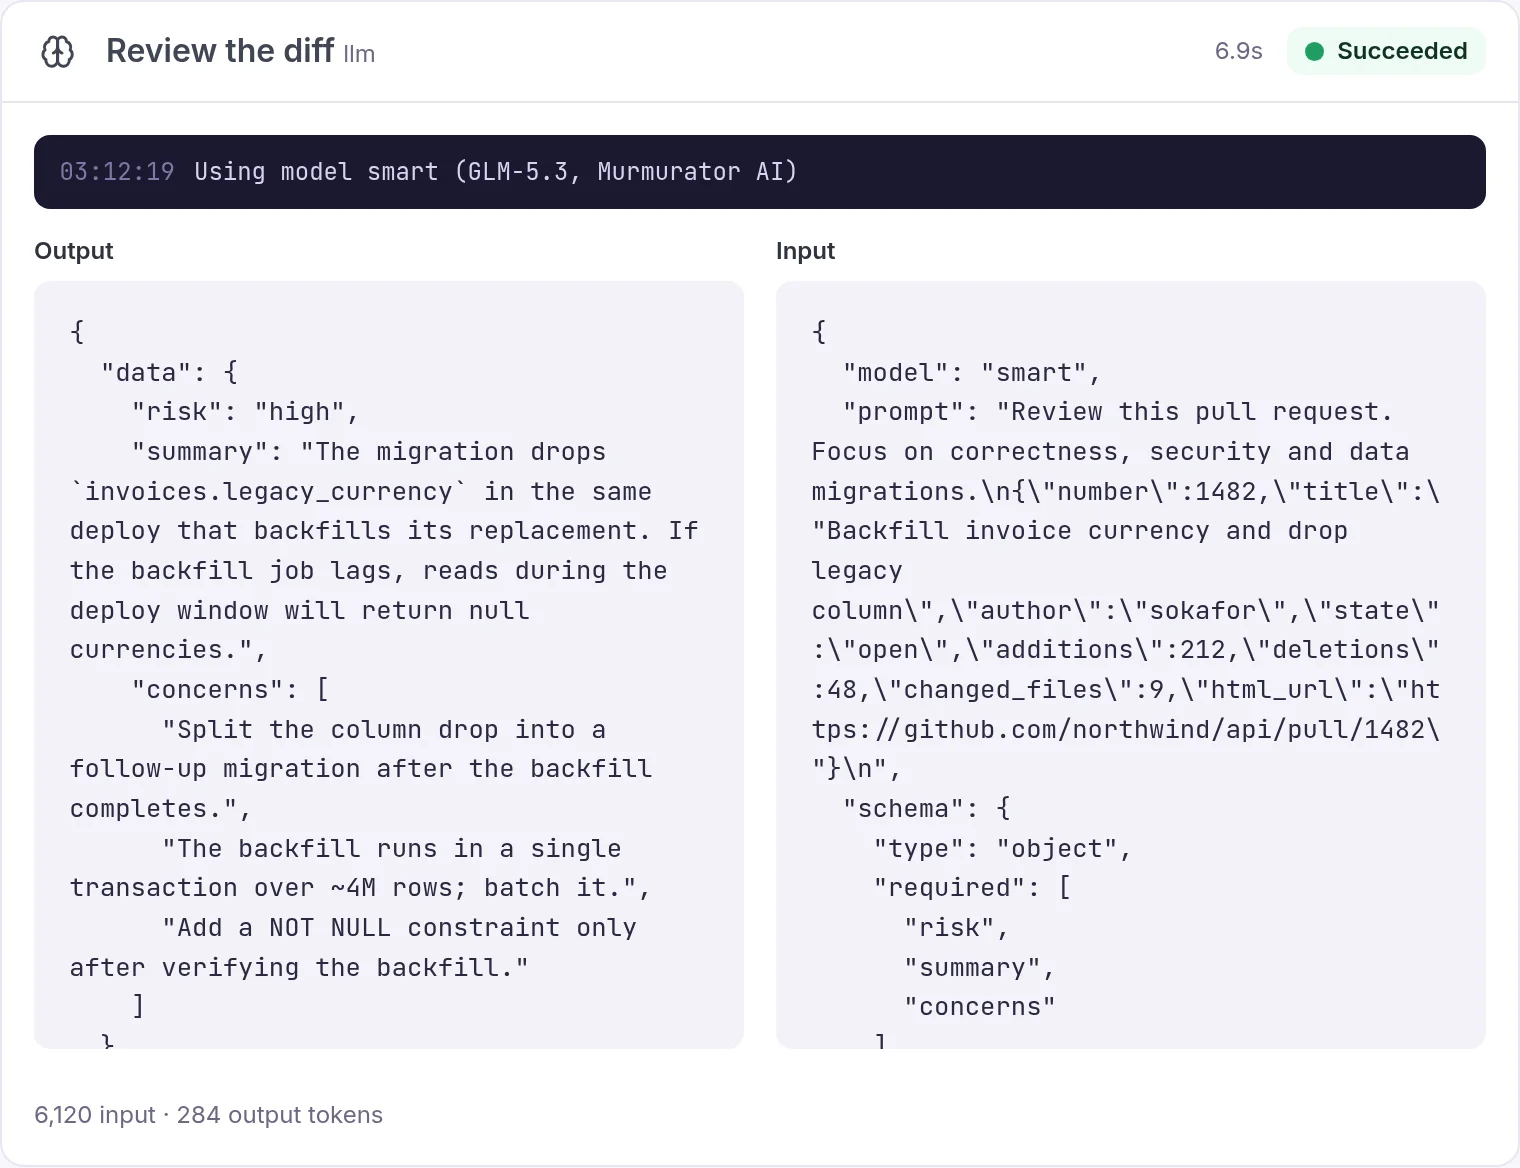Click the Input section heading
Screen dimensions: 1520x1168
[805, 251]
